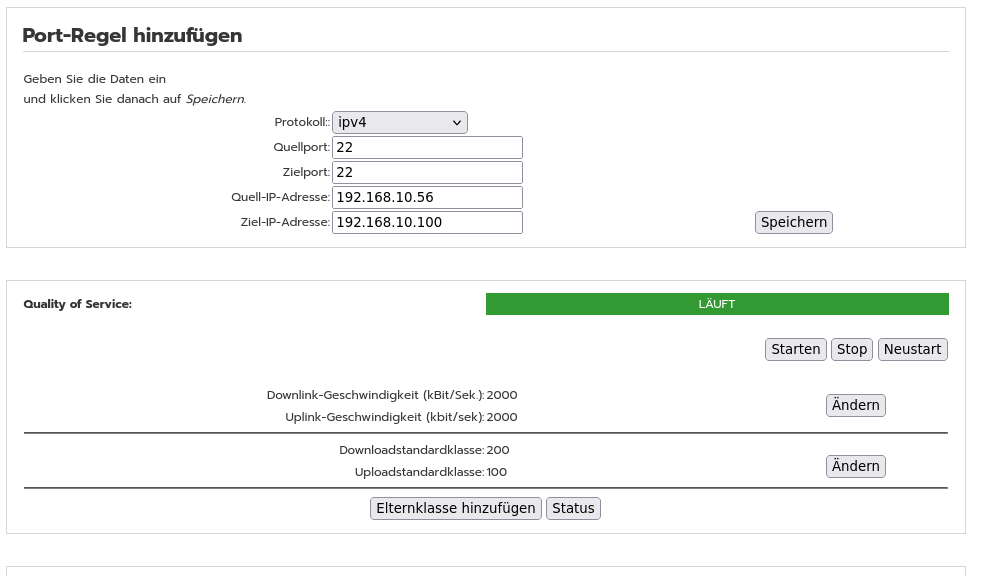Stop the Quality of Service
The width and height of the screenshot is (981, 576).
click(852, 349)
